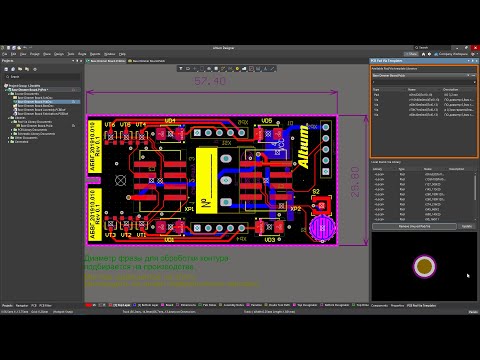
Task: Click the compile icon in Projects panel toolbar
Action: coord(13,69)
